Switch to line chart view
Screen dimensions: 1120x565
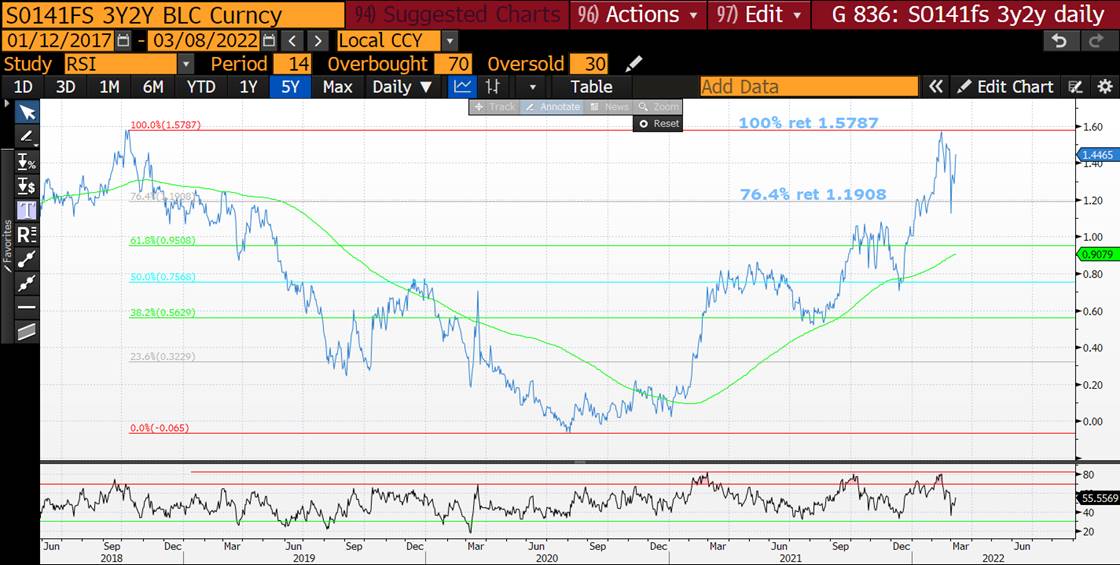coord(463,87)
